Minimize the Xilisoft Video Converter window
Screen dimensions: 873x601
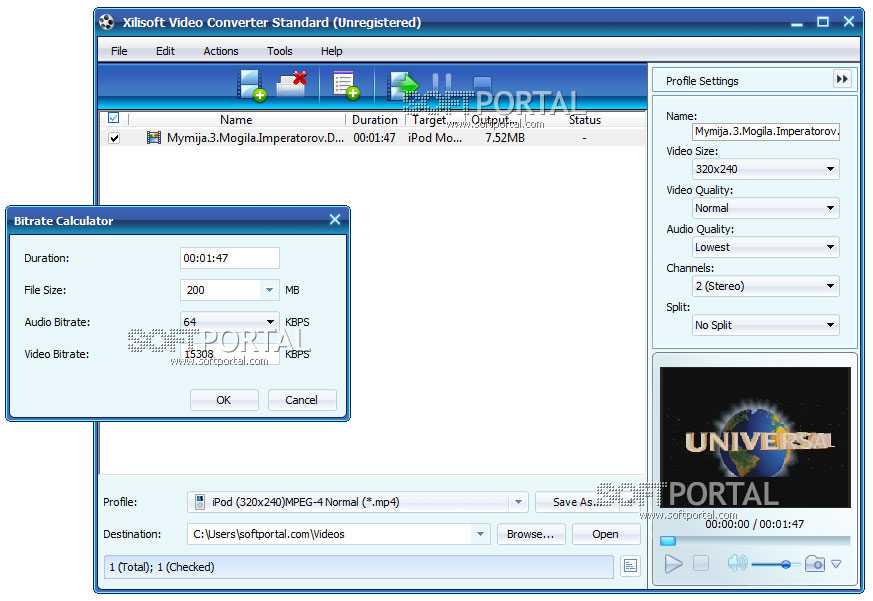click(x=797, y=23)
